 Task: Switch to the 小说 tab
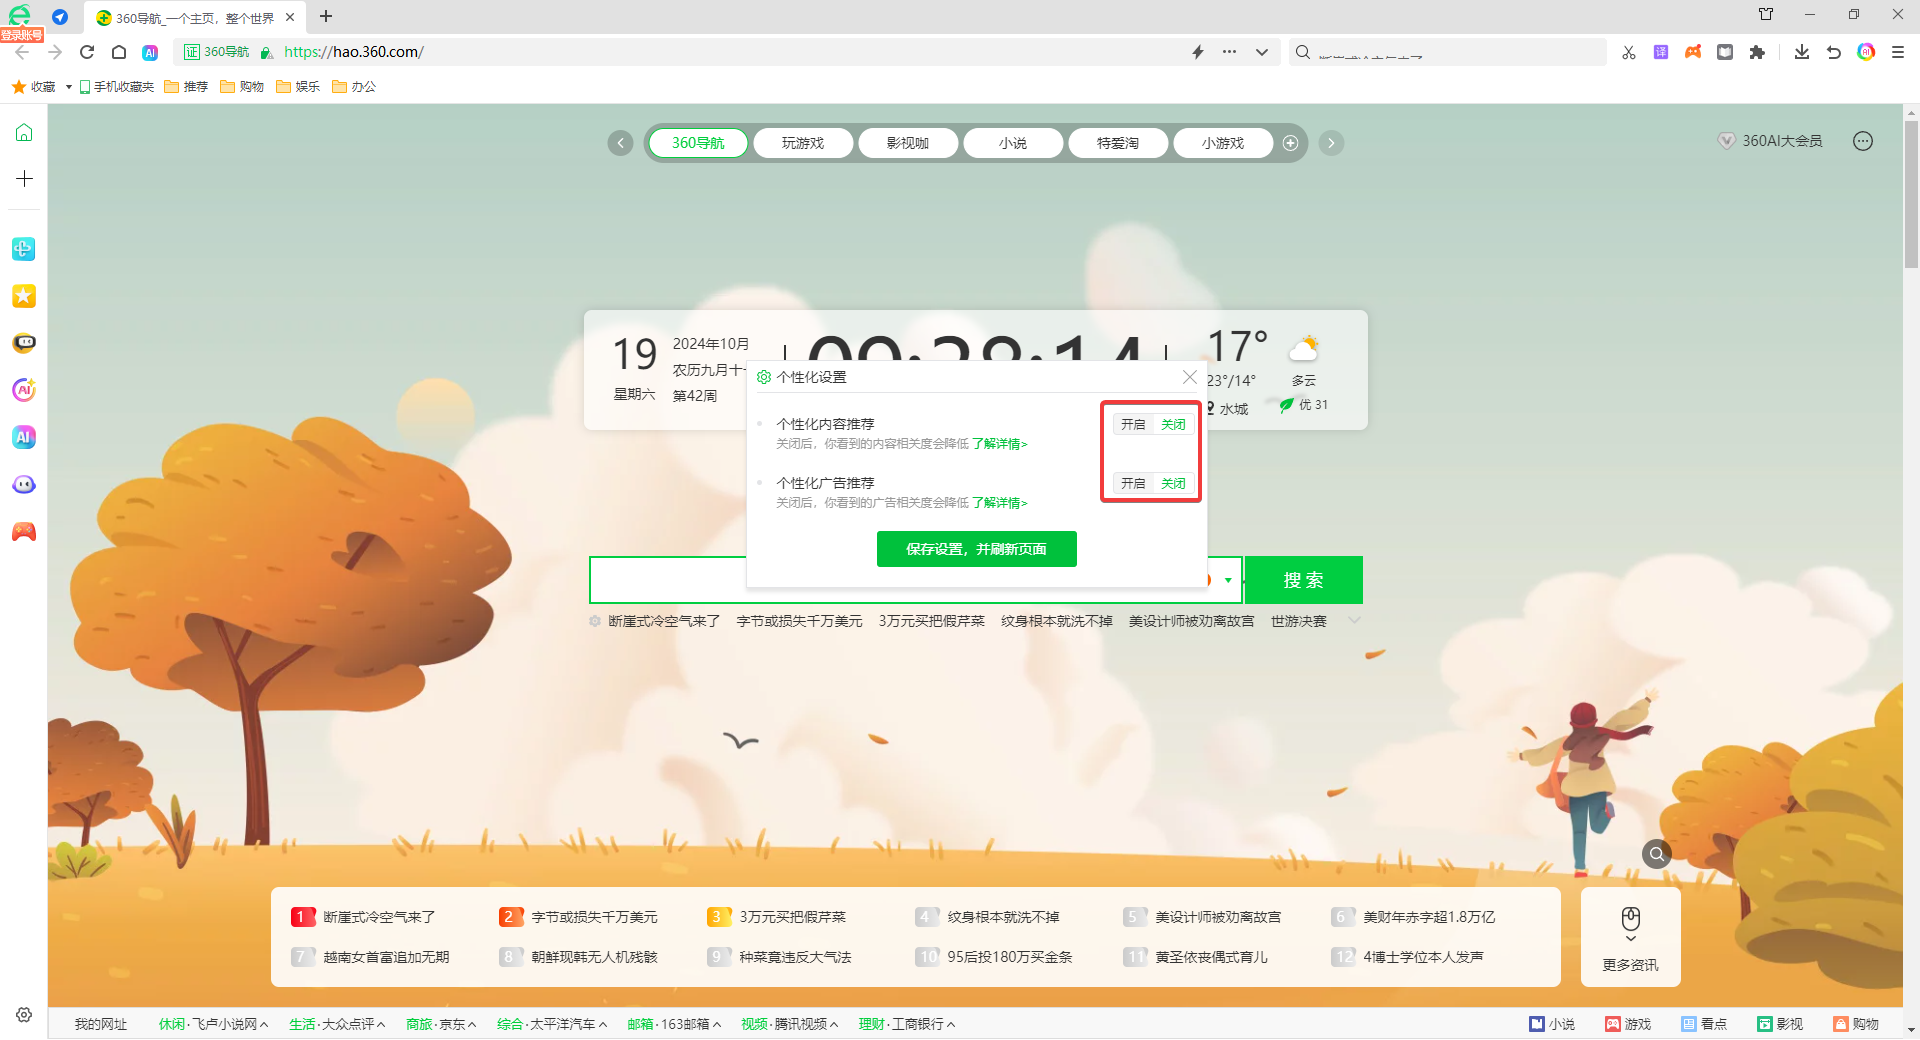click(1013, 143)
